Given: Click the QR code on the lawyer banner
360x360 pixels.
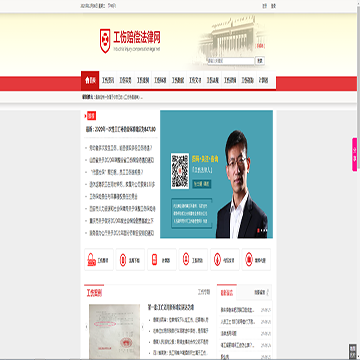Looking at the screenshot, I should pyautogui.click(x=180, y=171).
